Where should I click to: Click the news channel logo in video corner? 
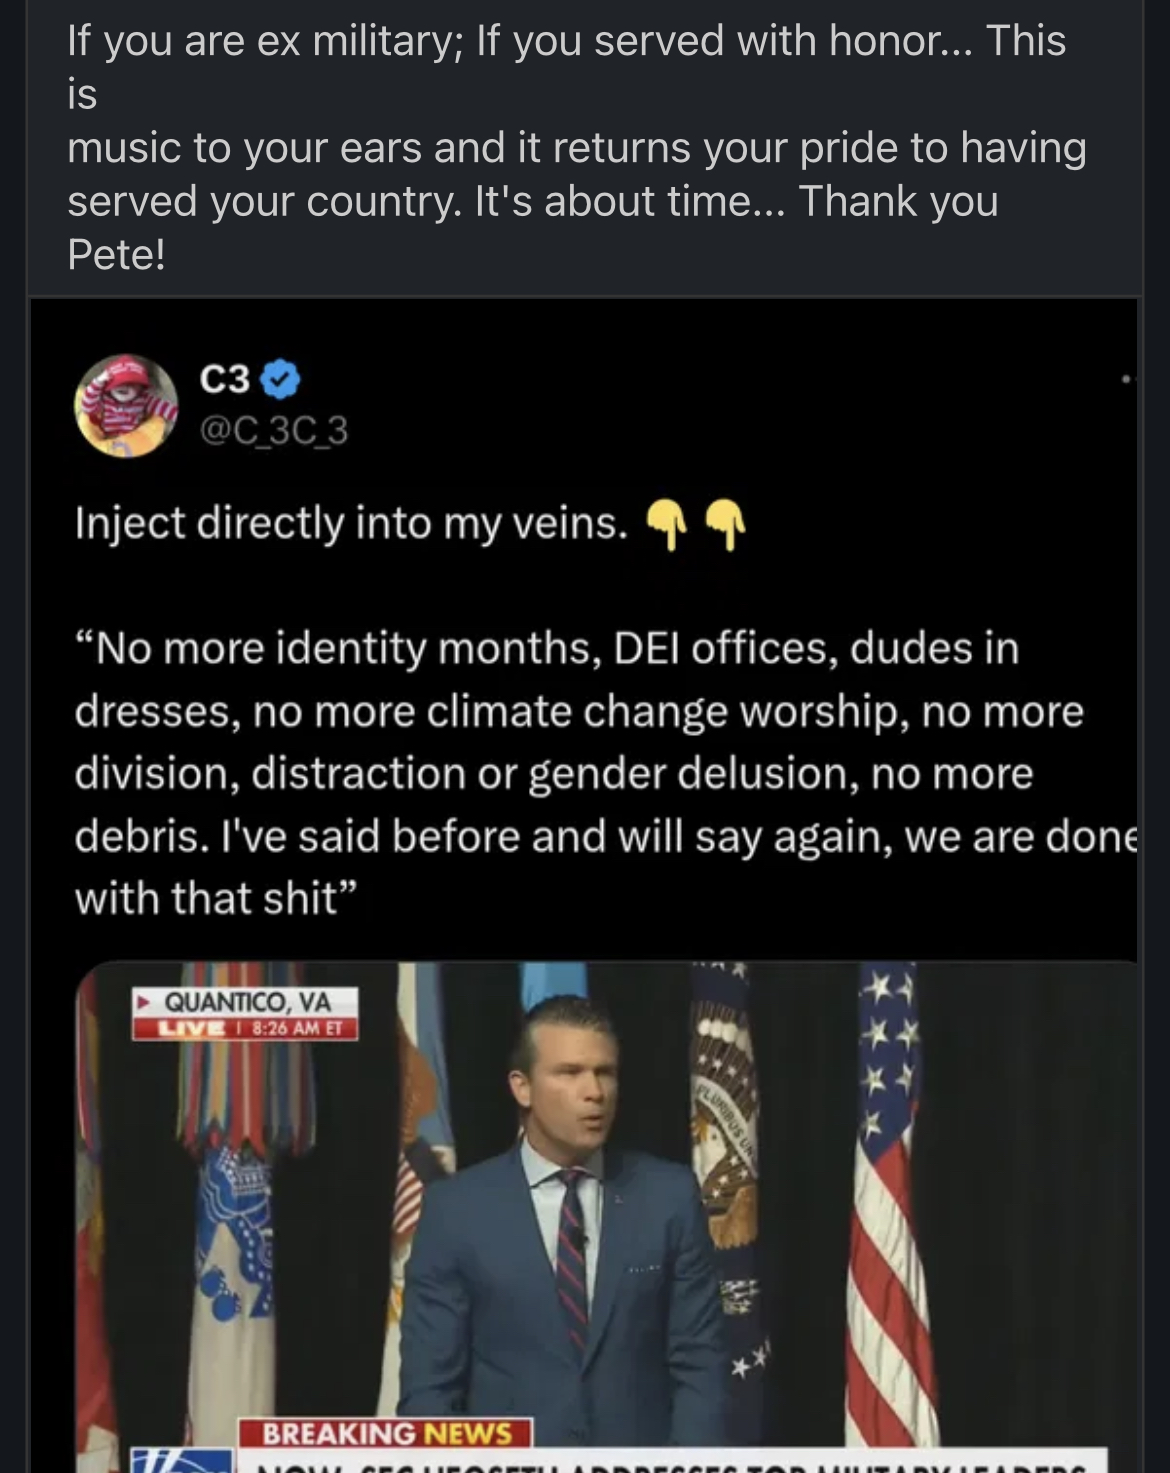181,1460
